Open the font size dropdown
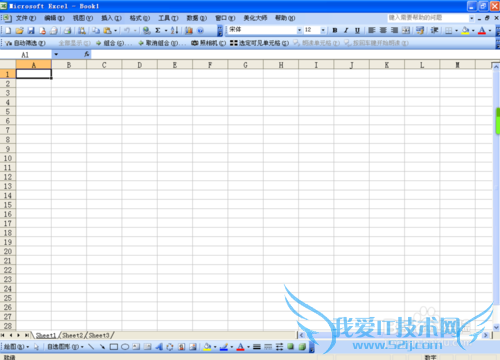Viewport: 500px width, 360px height. [323, 30]
